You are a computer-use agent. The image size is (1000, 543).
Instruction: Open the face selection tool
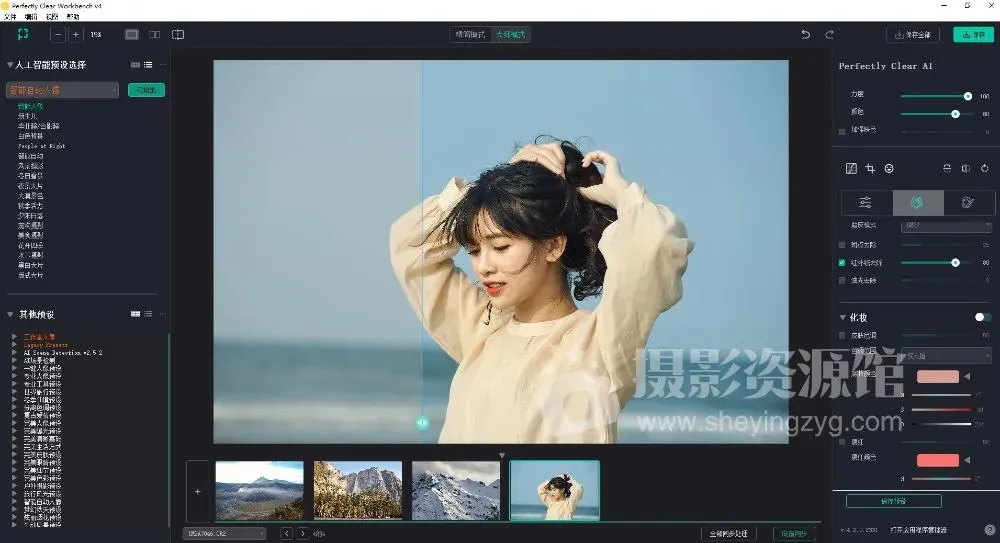(x=889, y=168)
